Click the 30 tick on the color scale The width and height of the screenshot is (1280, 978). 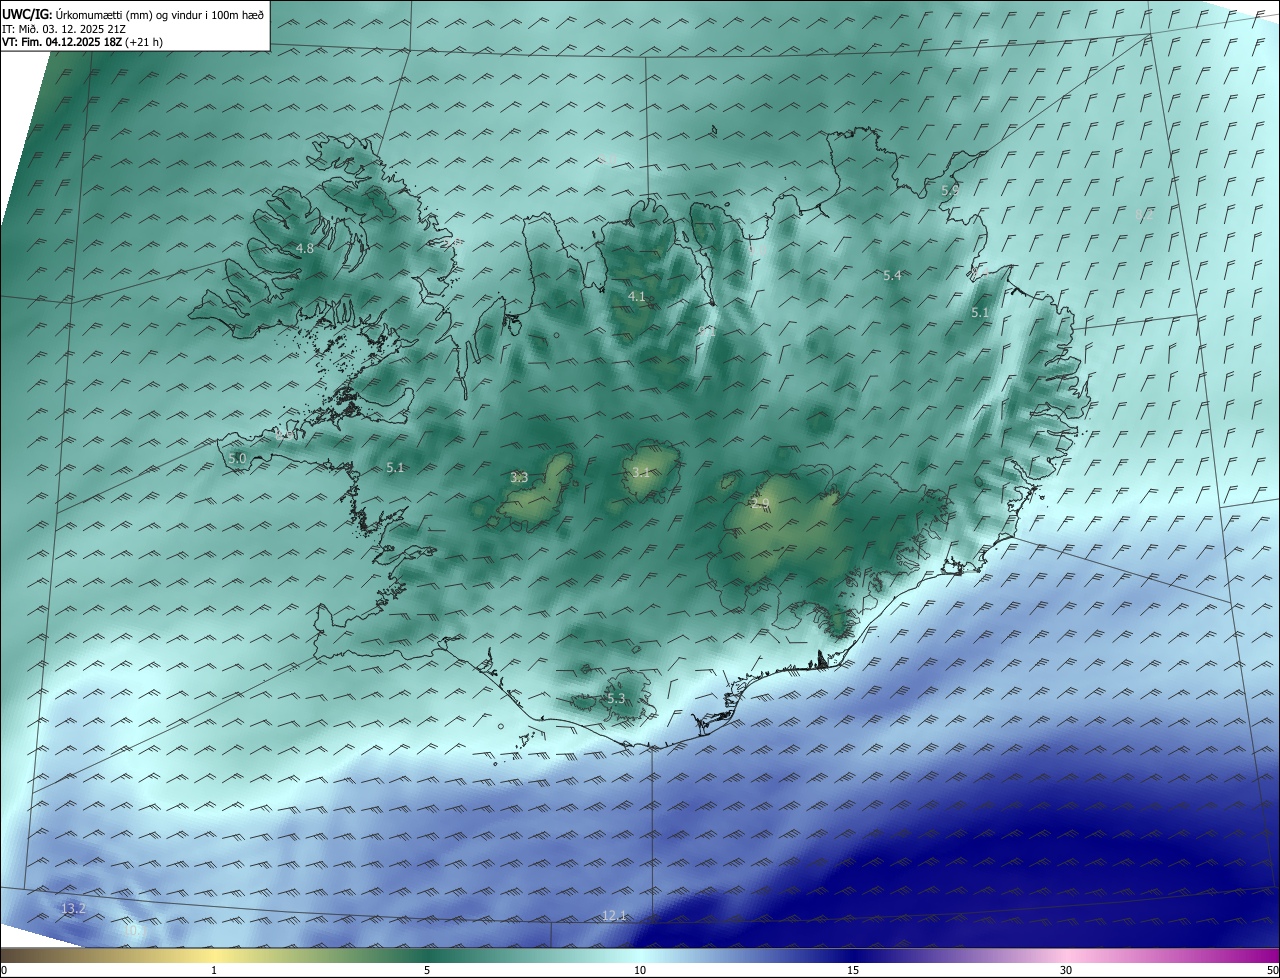(x=1066, y=970)
